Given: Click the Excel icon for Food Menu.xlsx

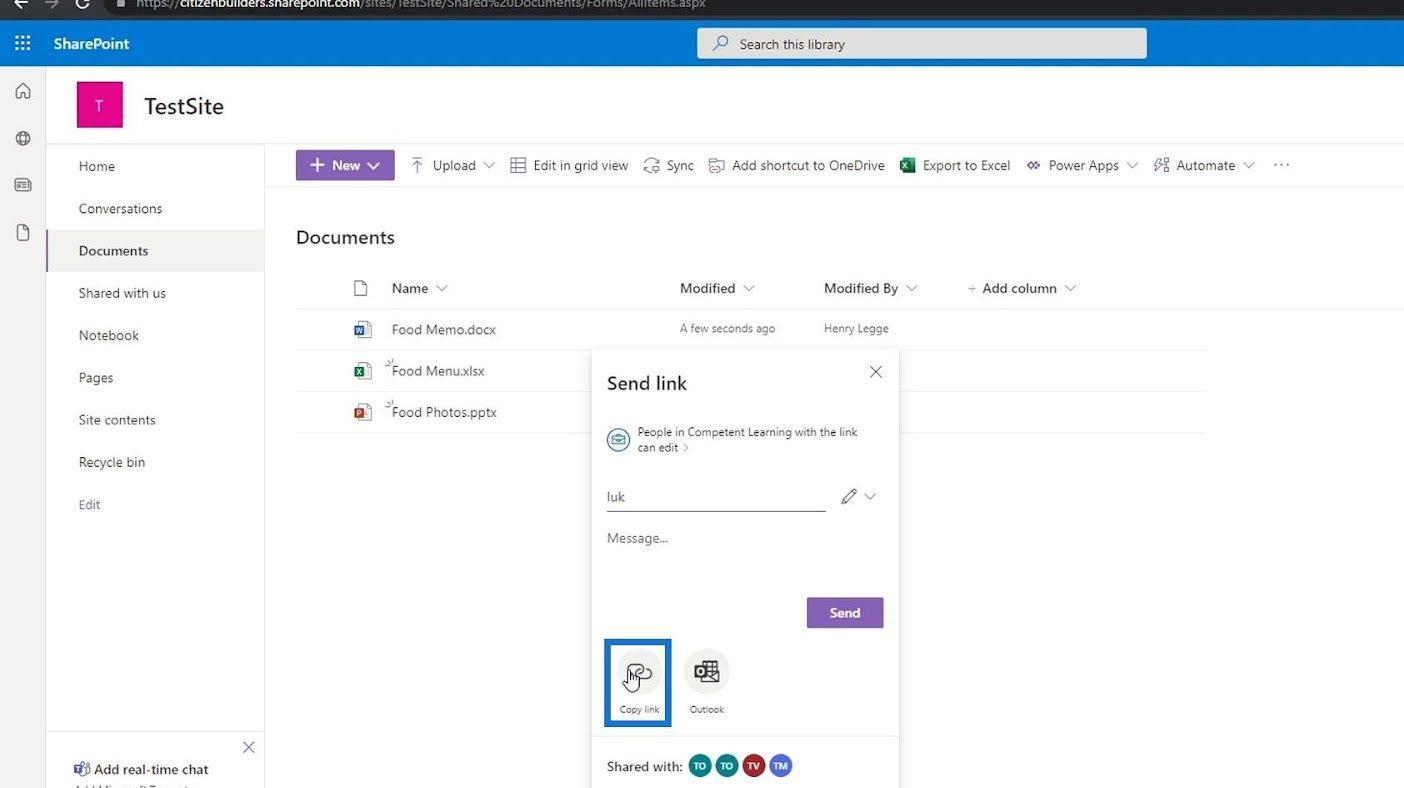Looking at the screenshot, I should [362, 370].
